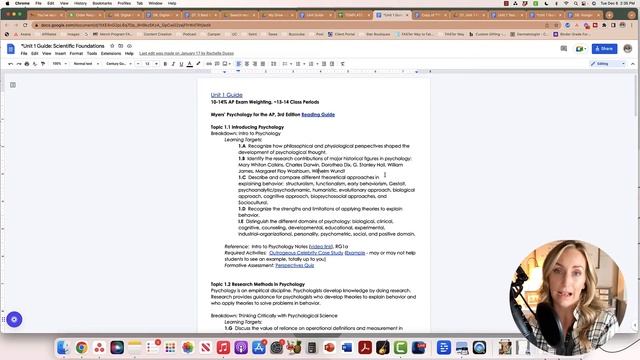Open the Unit 1 Guide link
This screenshot has height=360, width=640.
(x=227, y=95)
